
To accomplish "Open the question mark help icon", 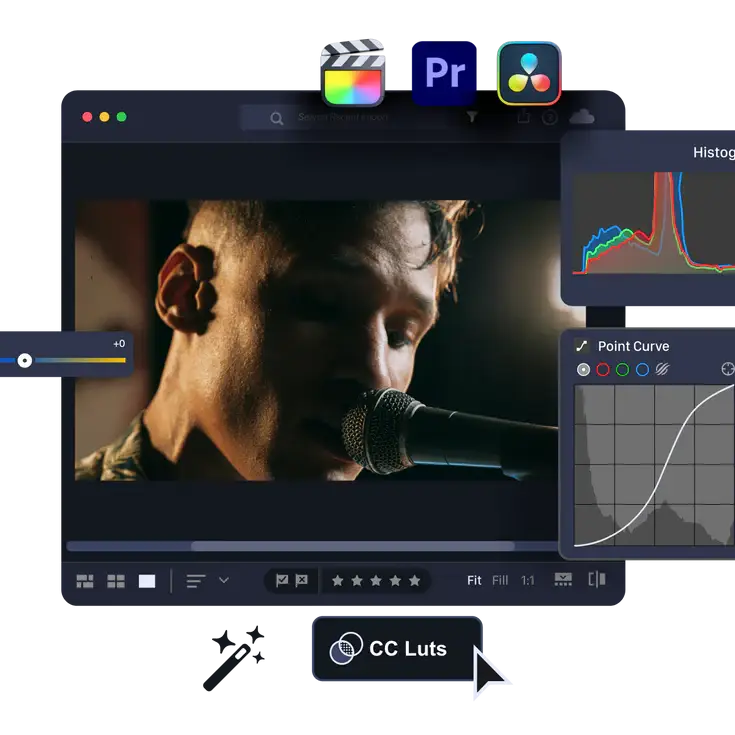I will coord(550,117).
